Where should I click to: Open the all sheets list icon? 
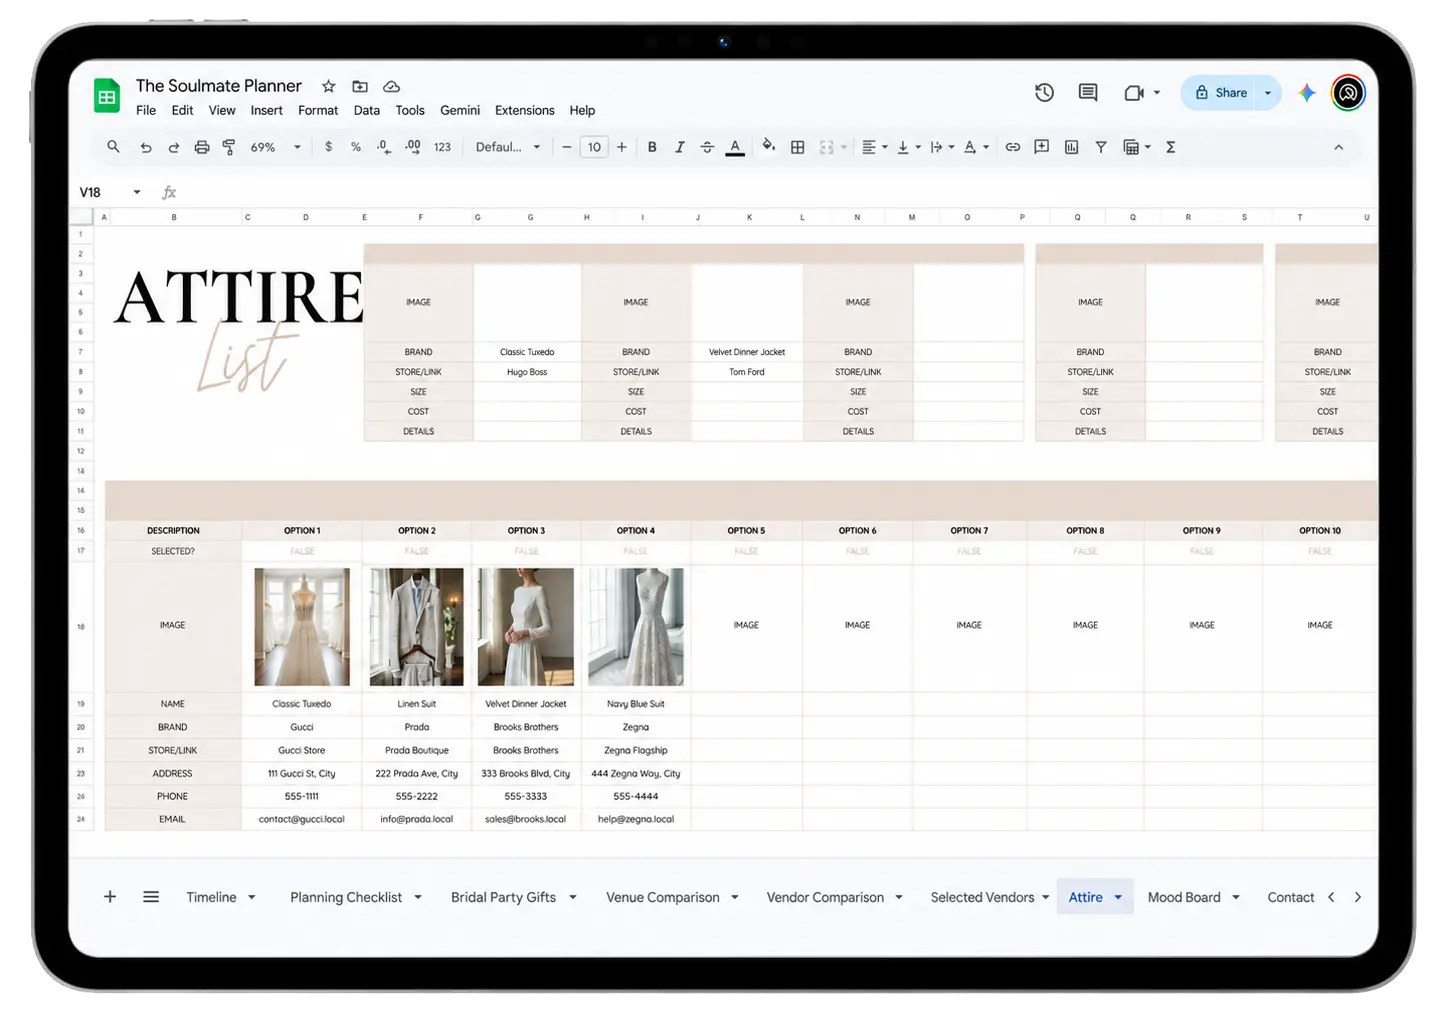151,897
